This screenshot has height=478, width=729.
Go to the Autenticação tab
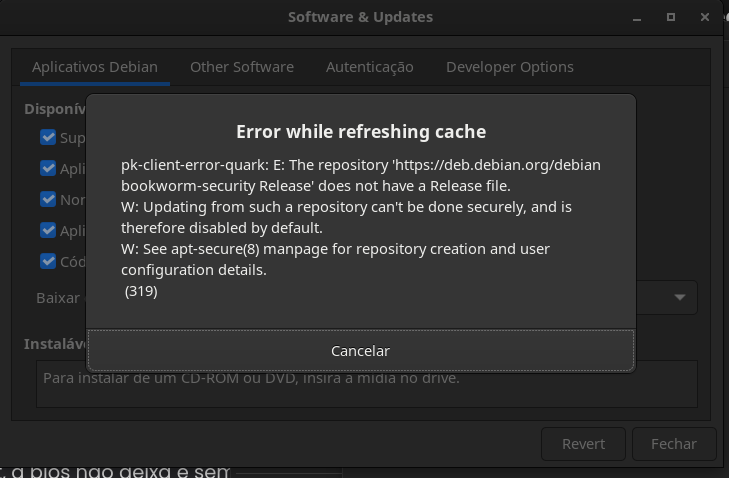(369, 67)
